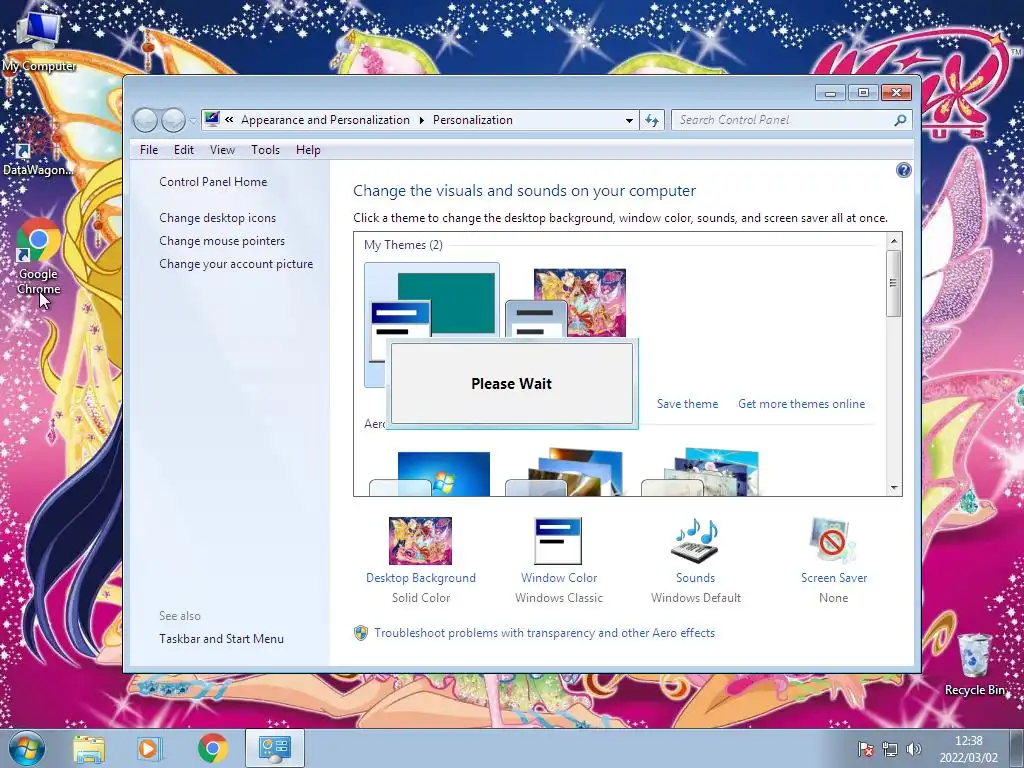This screenshot has height=768, width=1024.
Task: Click Troubleshoot problems with transparency link
Action: coord(544,633)
